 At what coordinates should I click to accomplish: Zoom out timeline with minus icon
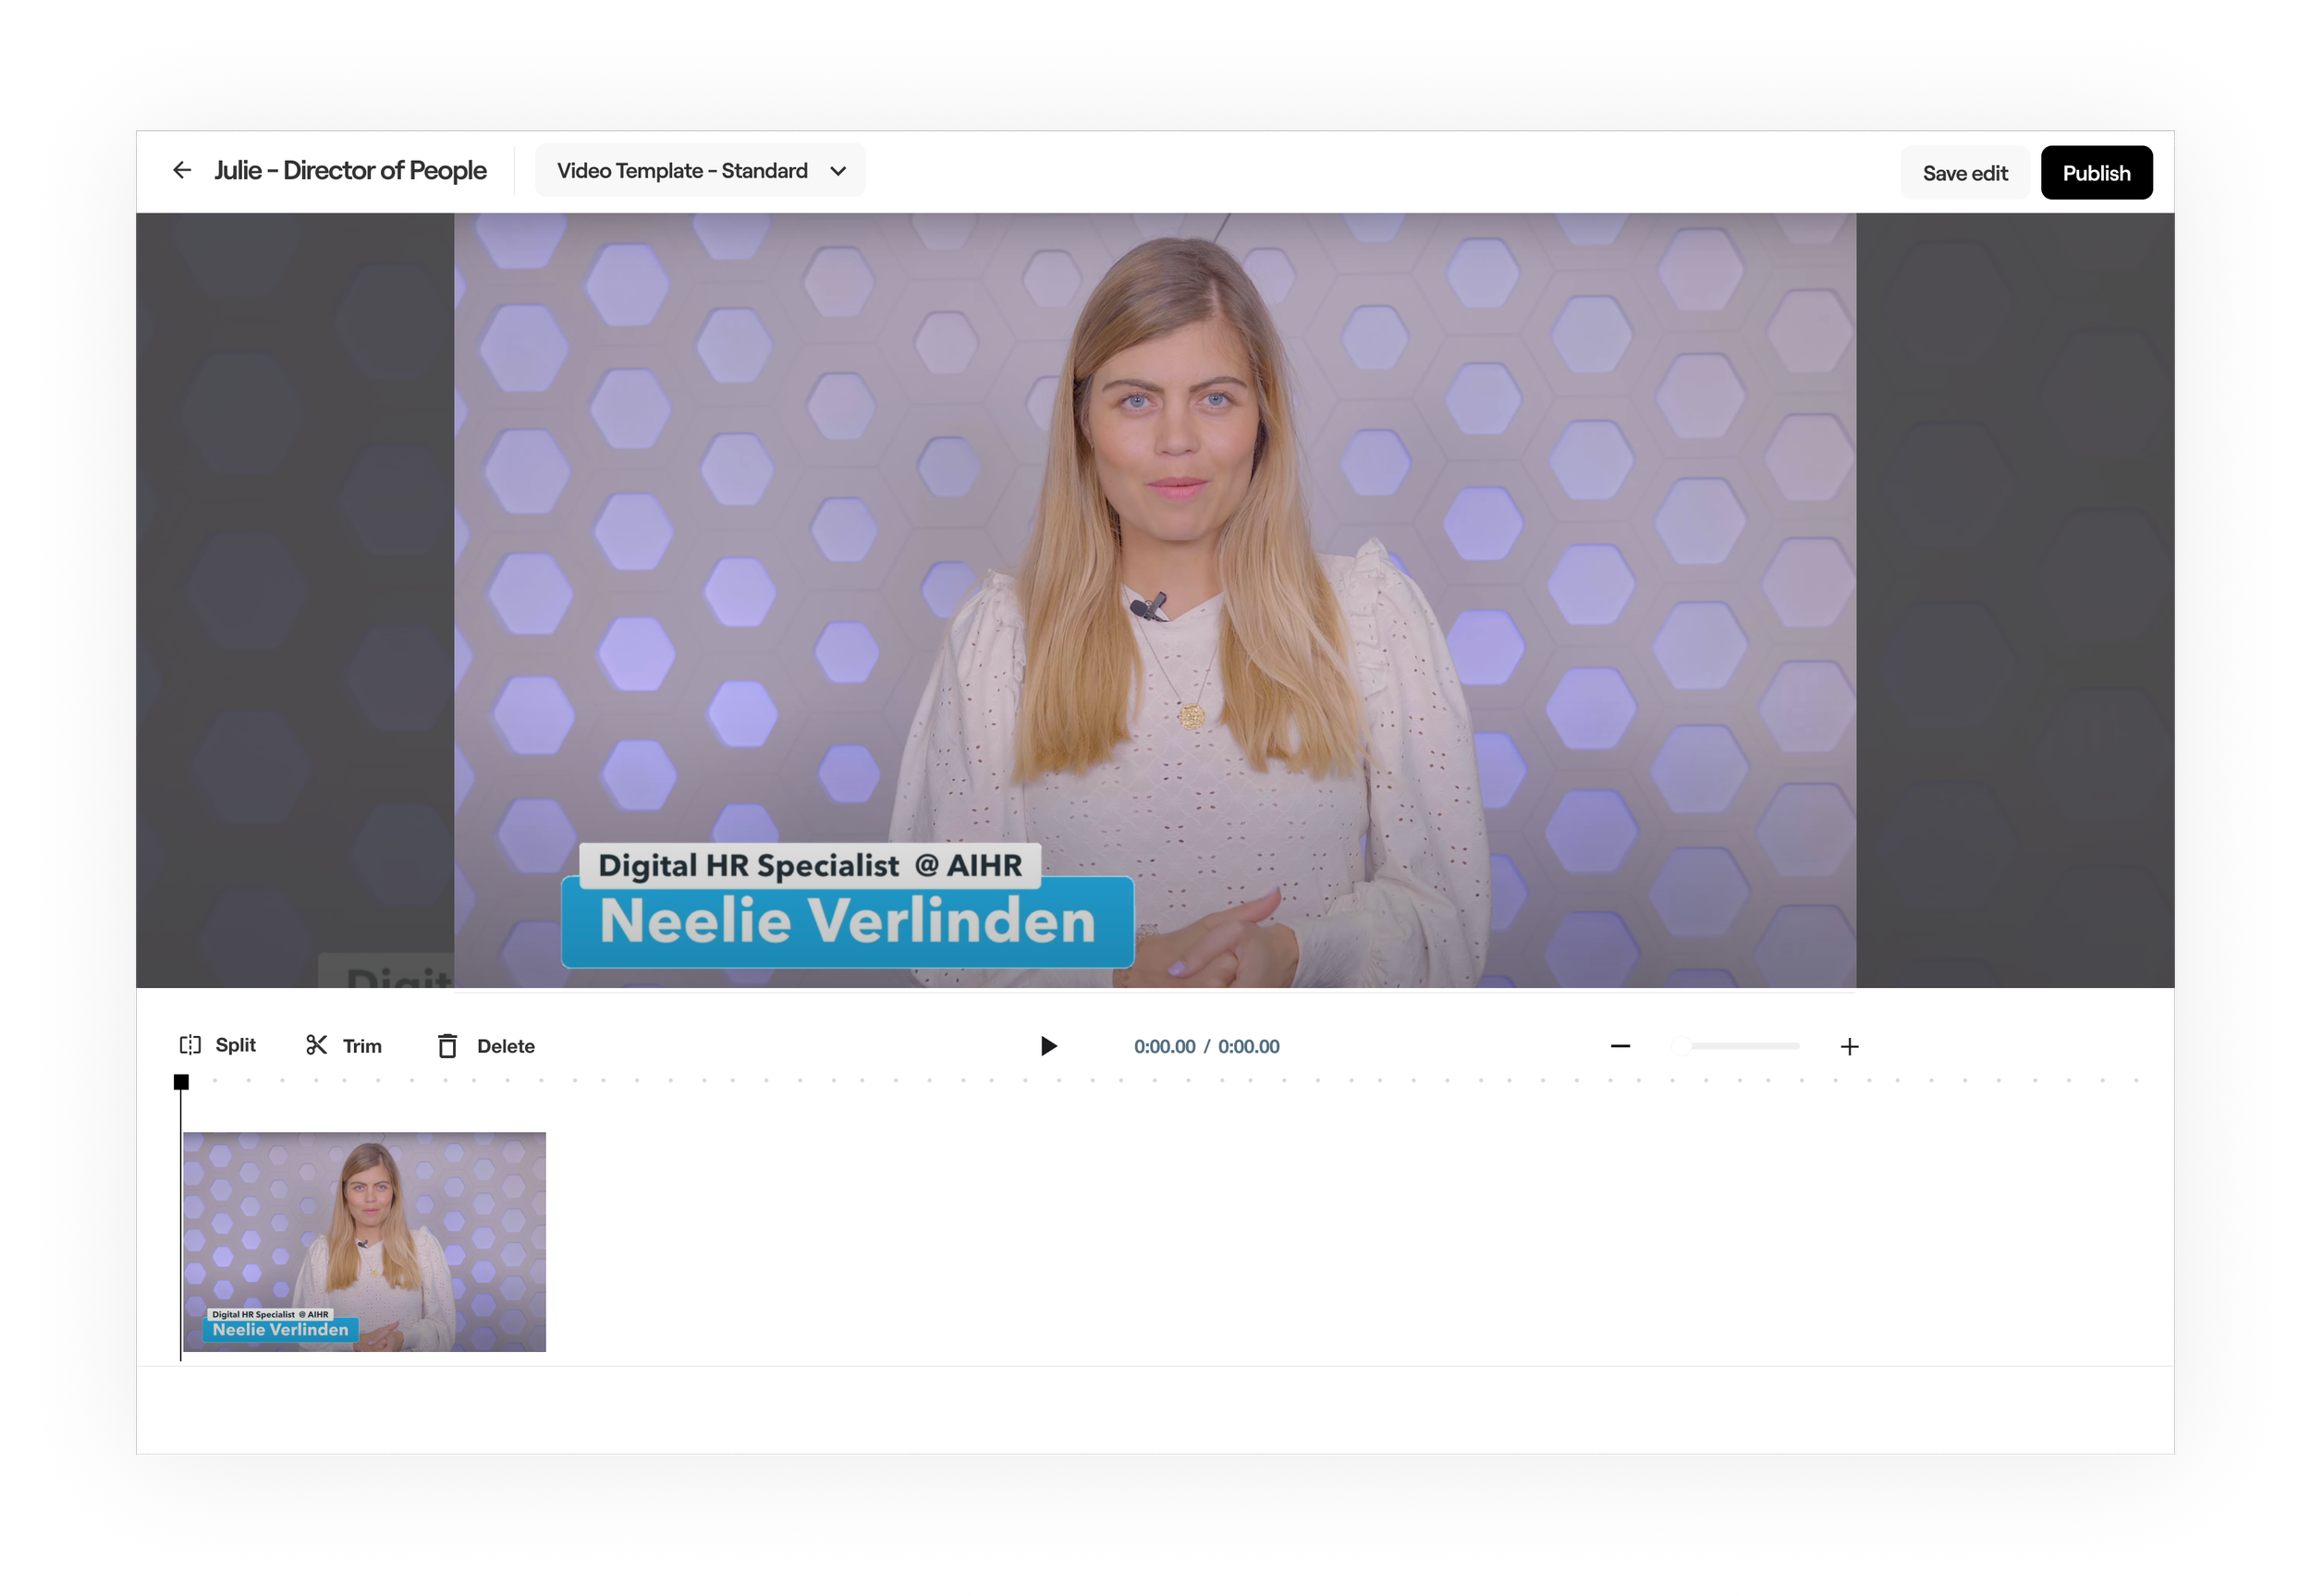1620,1046
